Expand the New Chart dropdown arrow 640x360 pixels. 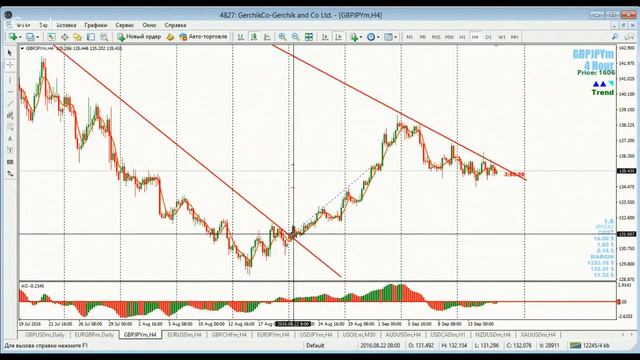pyautogui.click(x=20, y=37)
